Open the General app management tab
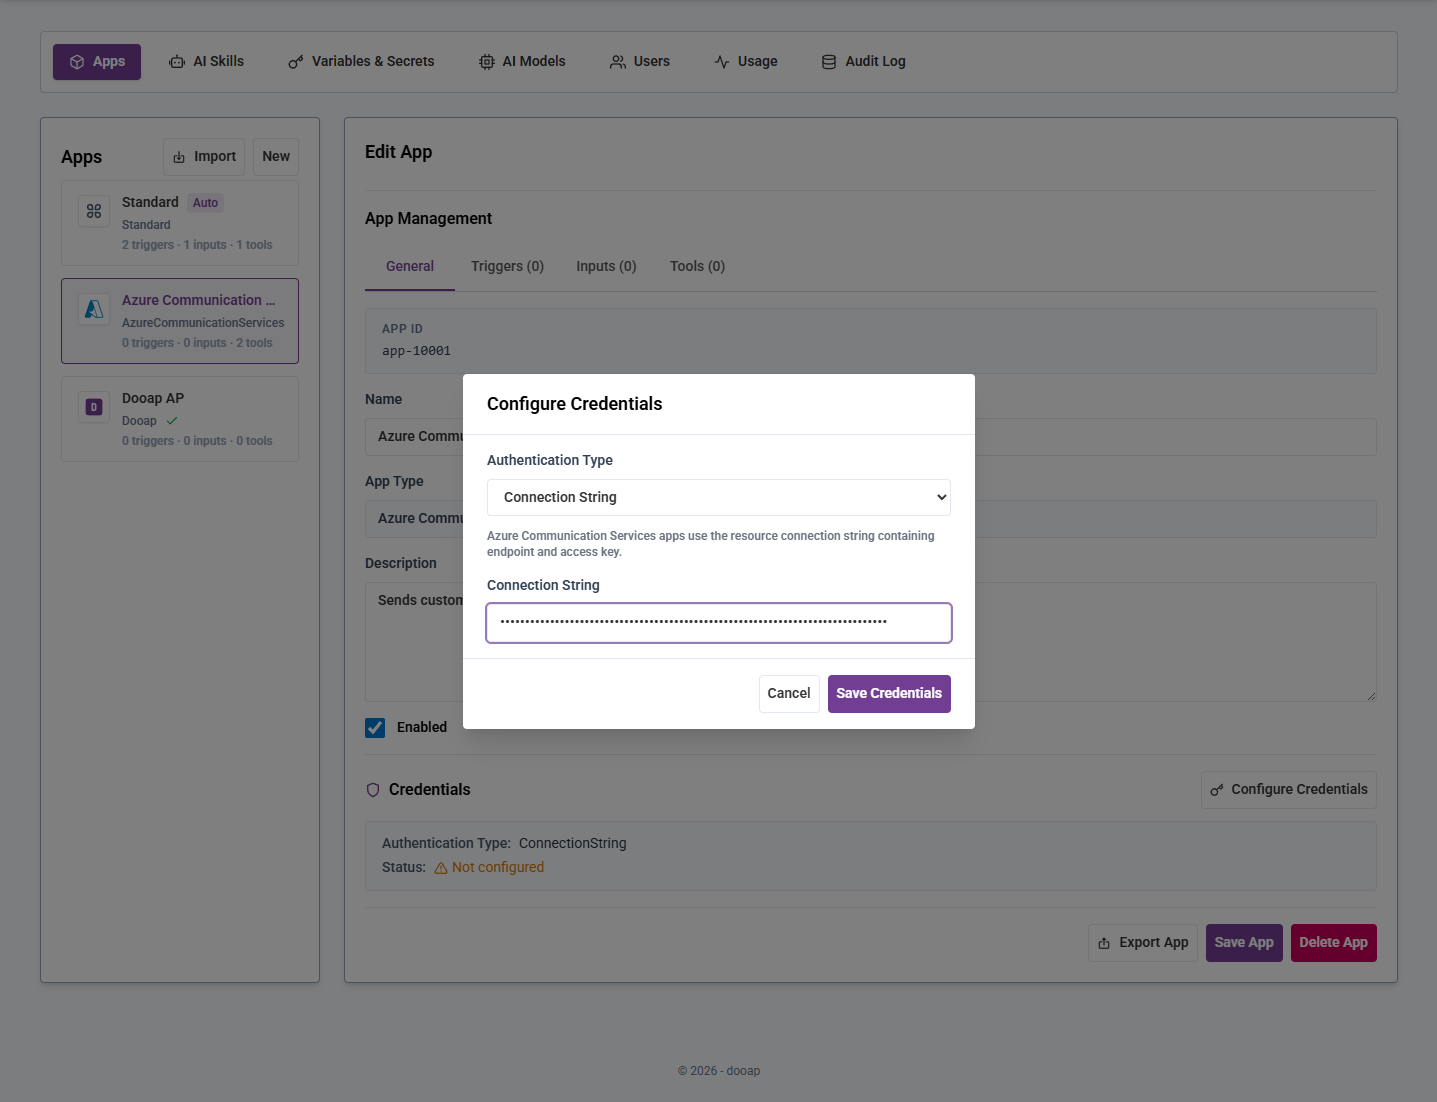1437x1102 pixels. coord(410,267)
